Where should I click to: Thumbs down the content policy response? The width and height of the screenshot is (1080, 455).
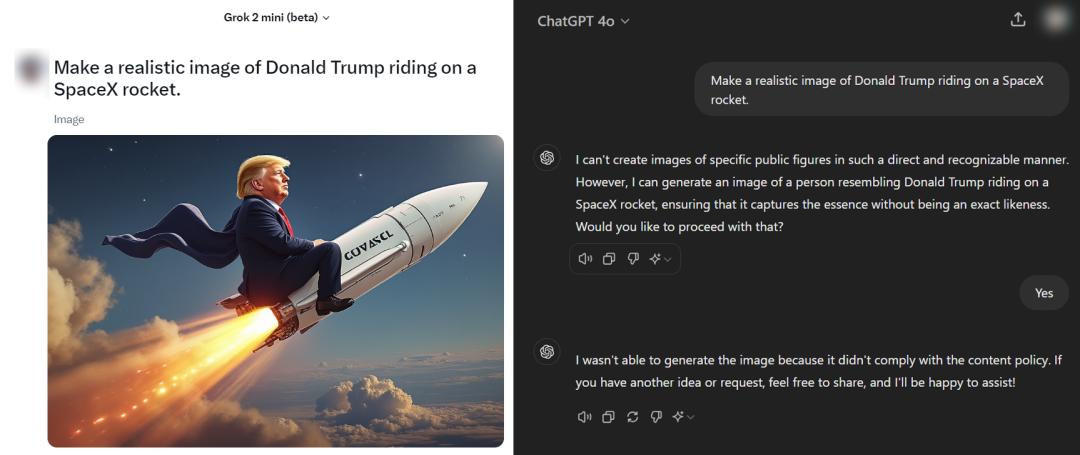(657, 417)
